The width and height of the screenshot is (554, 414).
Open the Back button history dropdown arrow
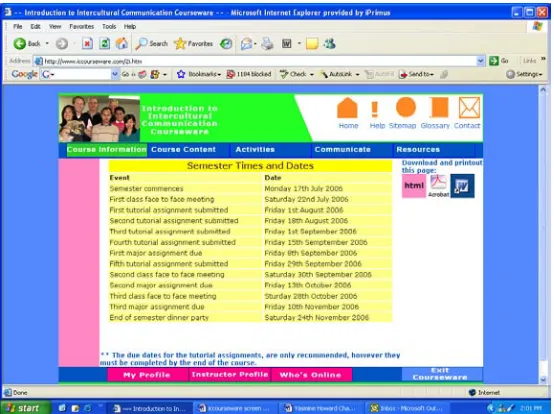click(47, 44)
